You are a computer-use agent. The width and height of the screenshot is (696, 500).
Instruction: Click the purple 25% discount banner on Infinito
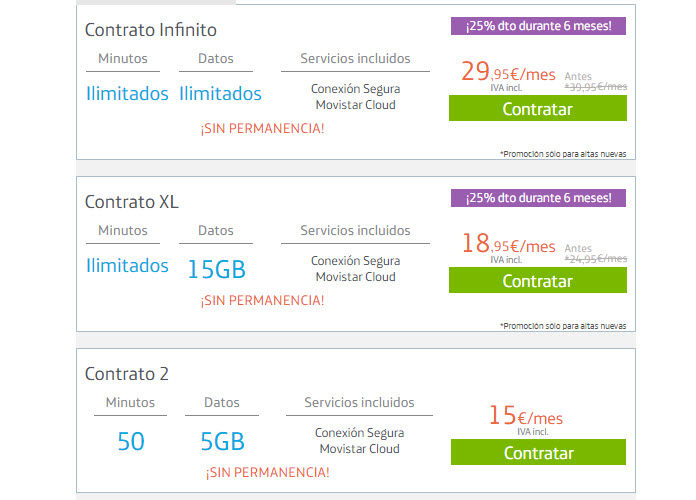click(x=538, y=26)
